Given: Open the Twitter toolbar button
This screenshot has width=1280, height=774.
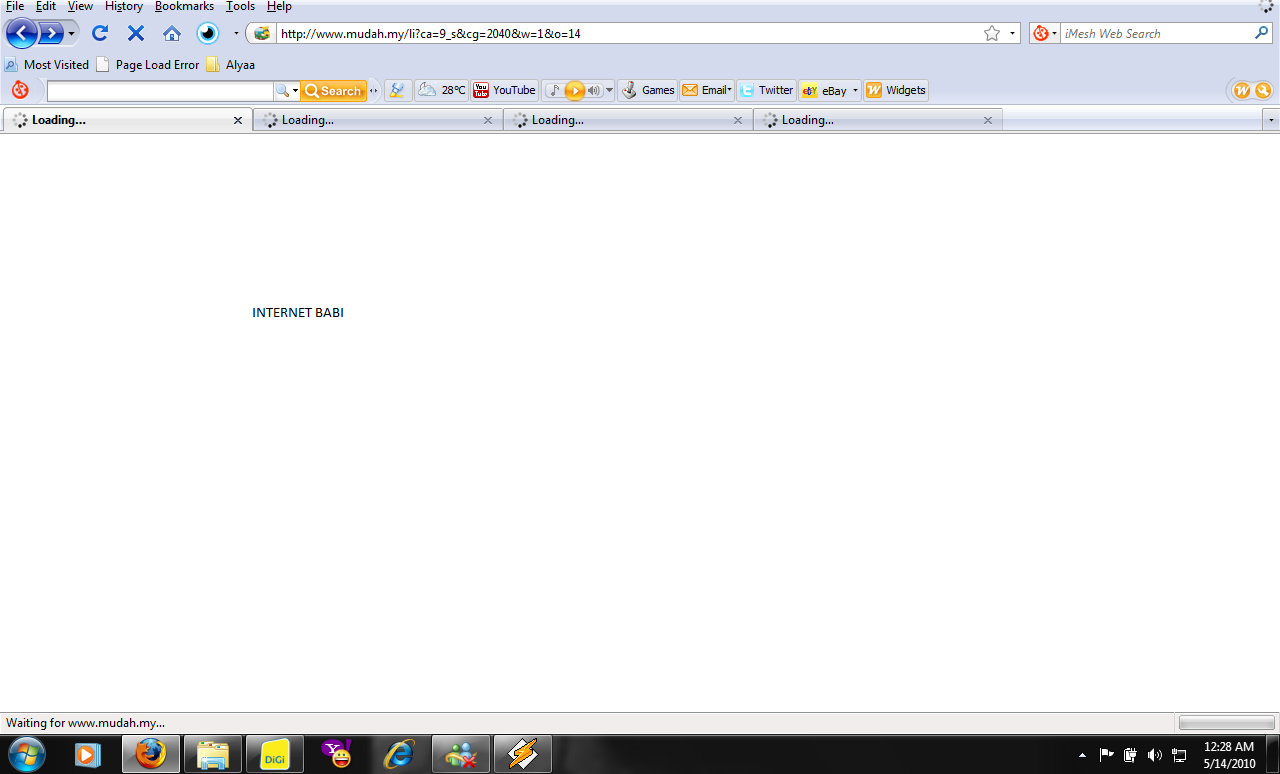Looking at the screenshot, I should coord(767,90).
